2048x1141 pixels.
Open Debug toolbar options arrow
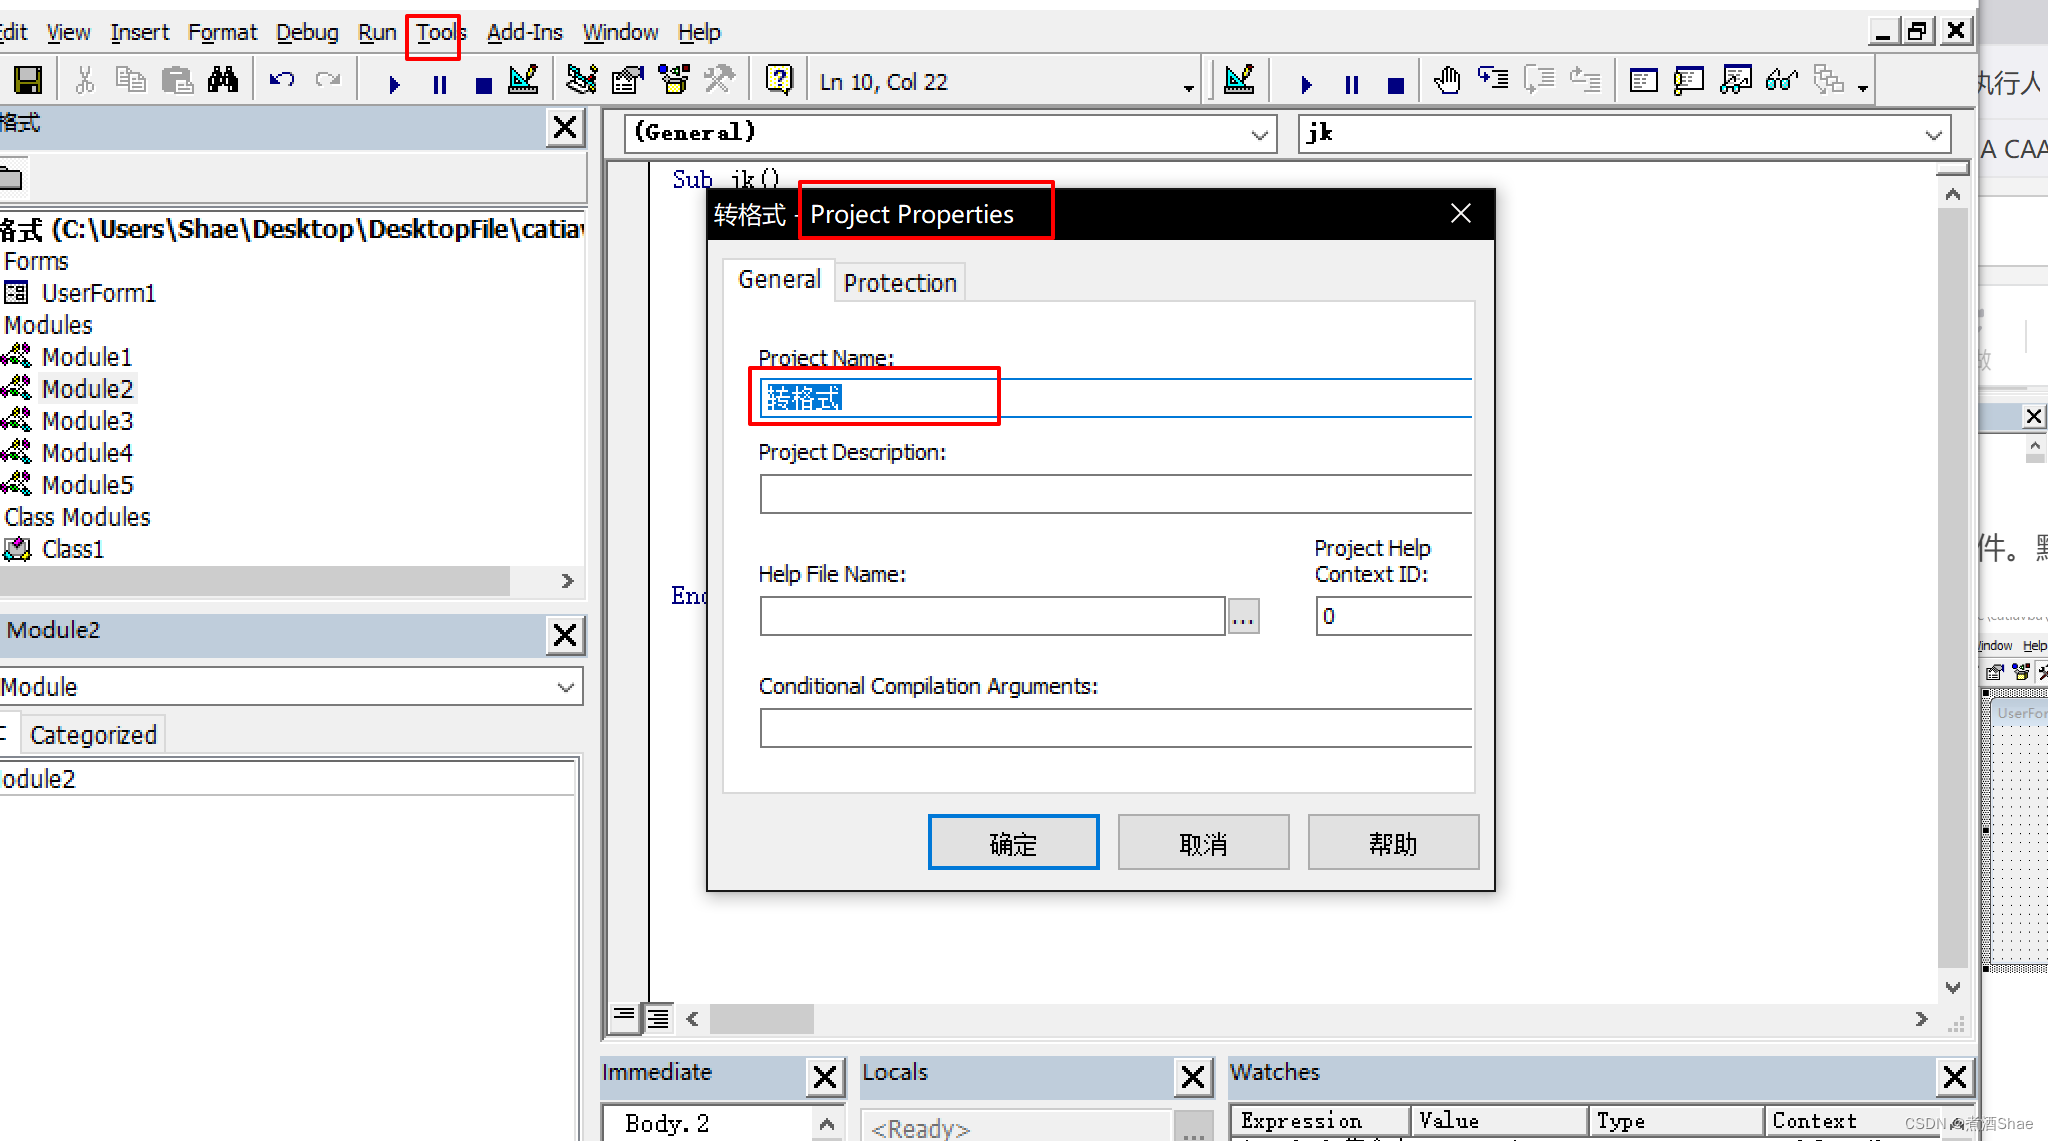coord(1863,88)
